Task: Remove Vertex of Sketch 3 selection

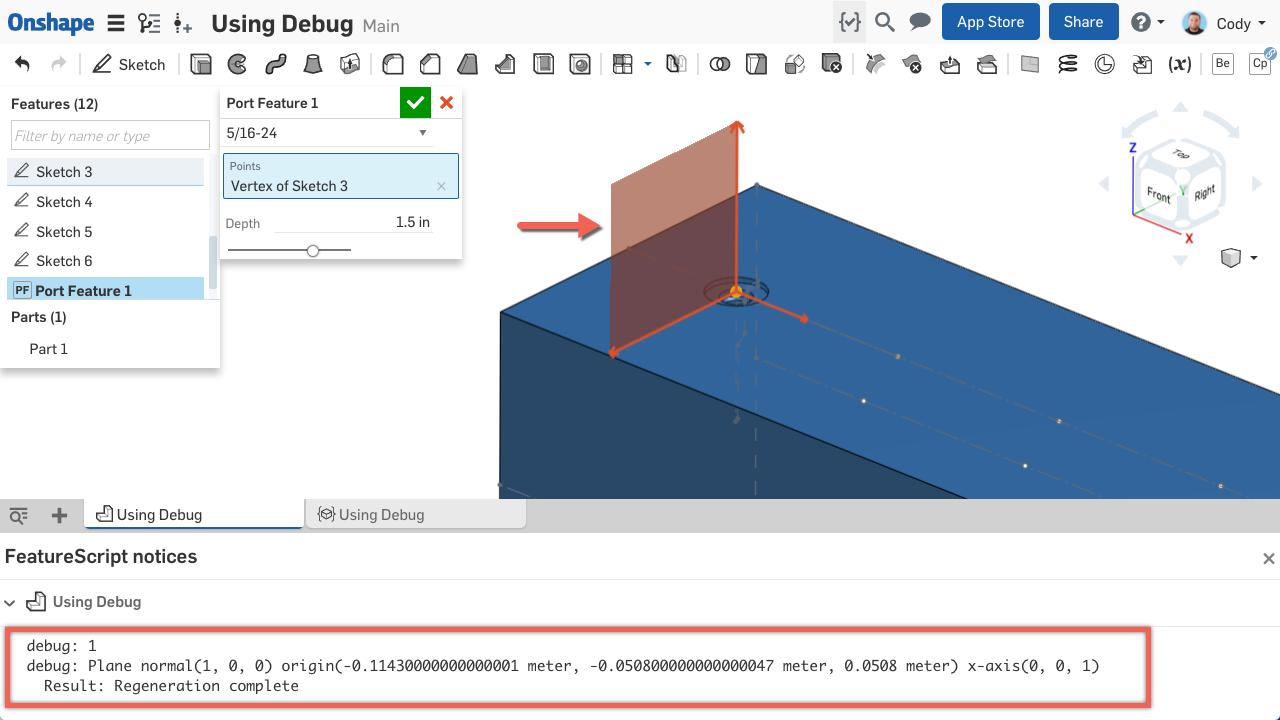Action: click(441, 186)
